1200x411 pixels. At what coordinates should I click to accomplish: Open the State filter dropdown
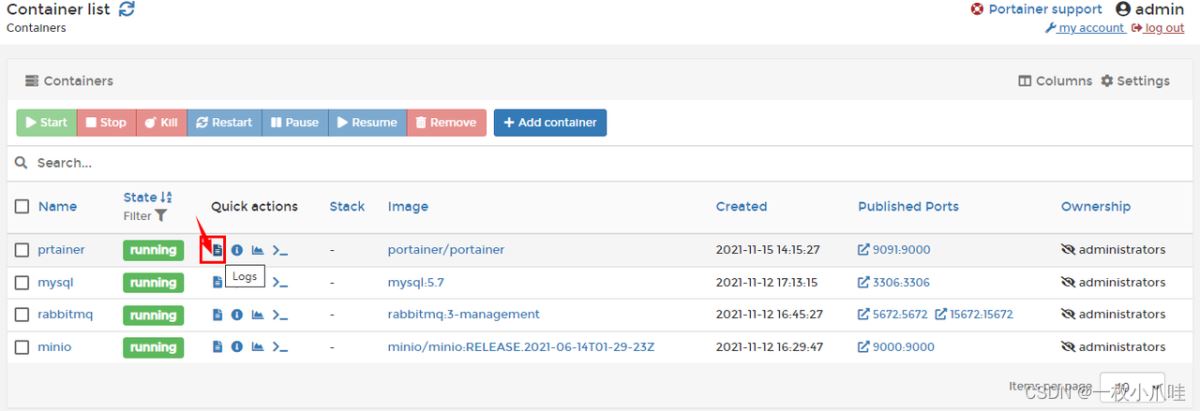tap(145, 216)
